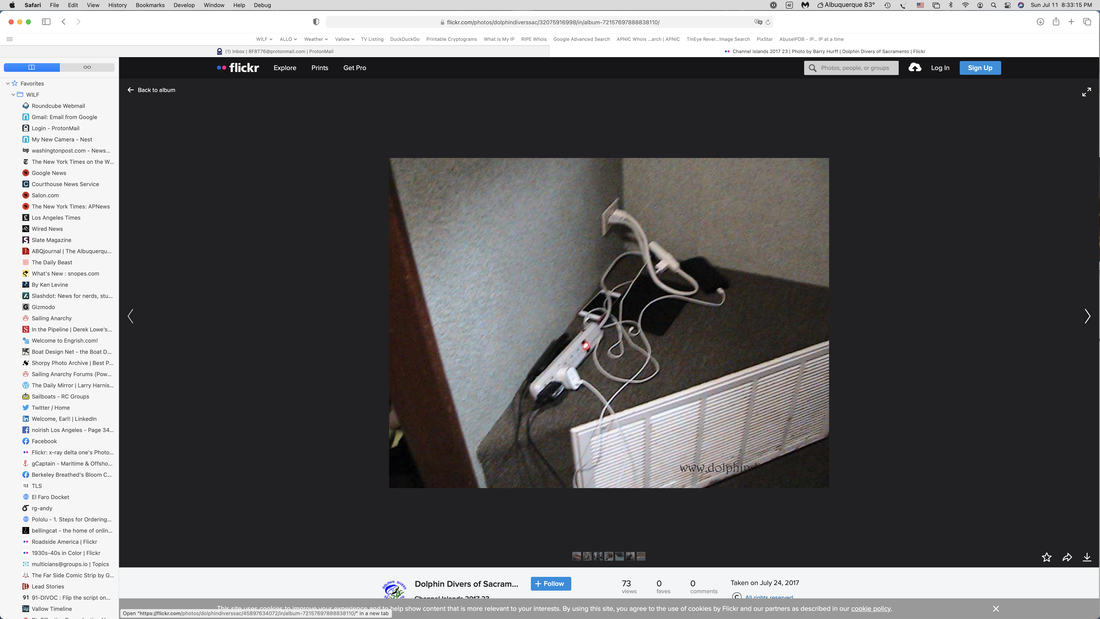Go to the next photo arrow

click(x=1087, y=316)
